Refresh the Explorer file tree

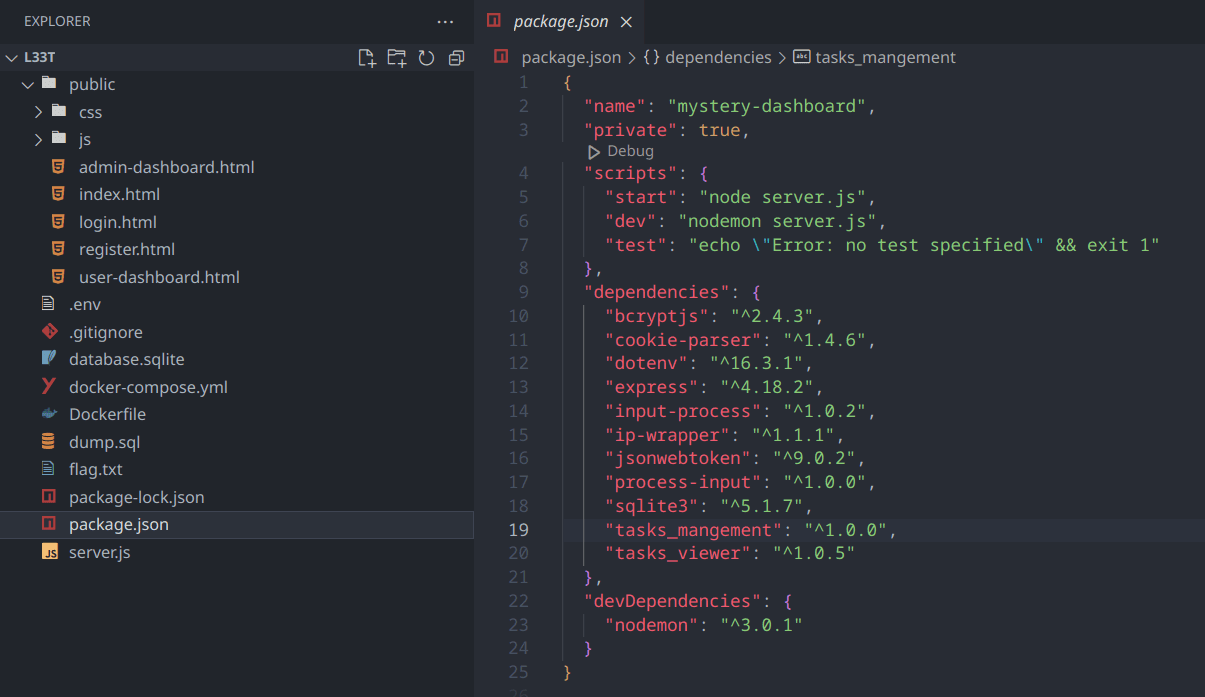point(426,58)
